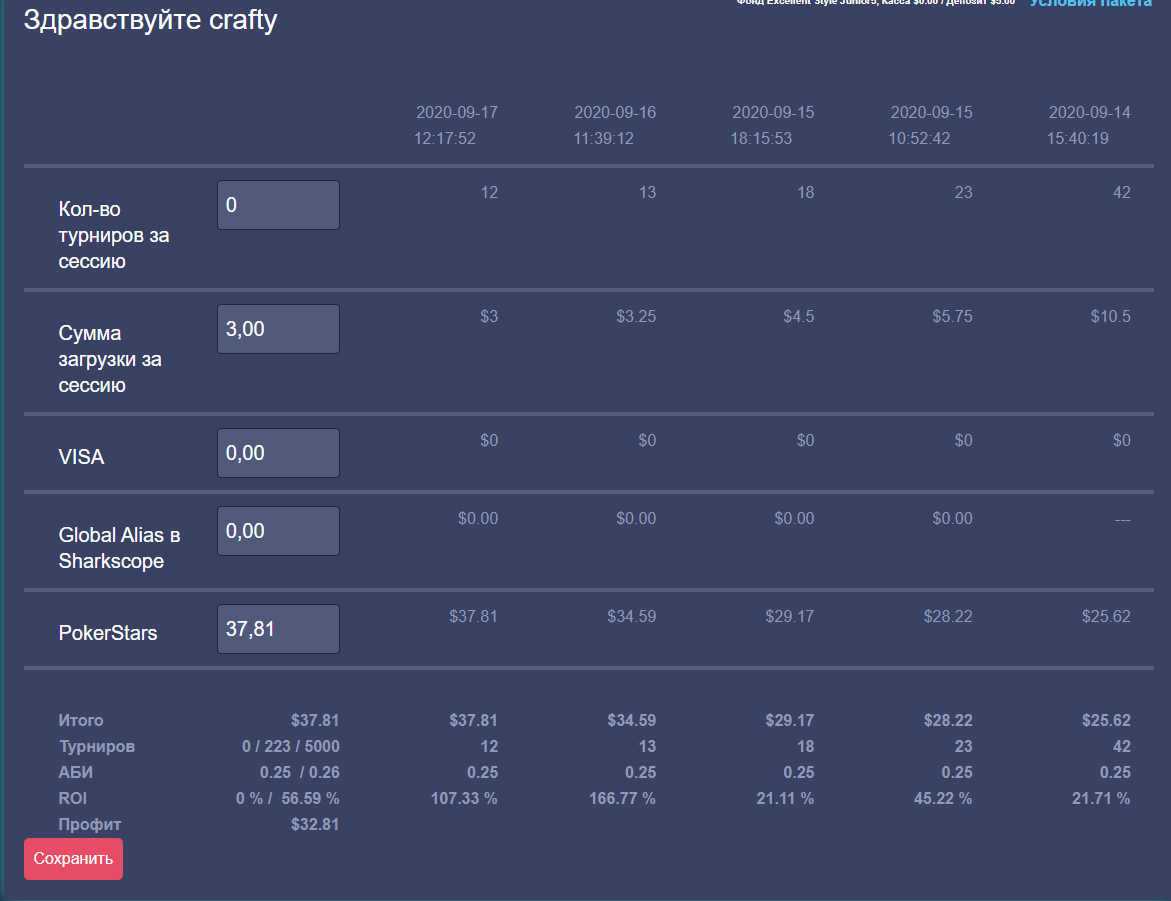
Task: Click the $5.75 session load amount
Action: (952, 317)
